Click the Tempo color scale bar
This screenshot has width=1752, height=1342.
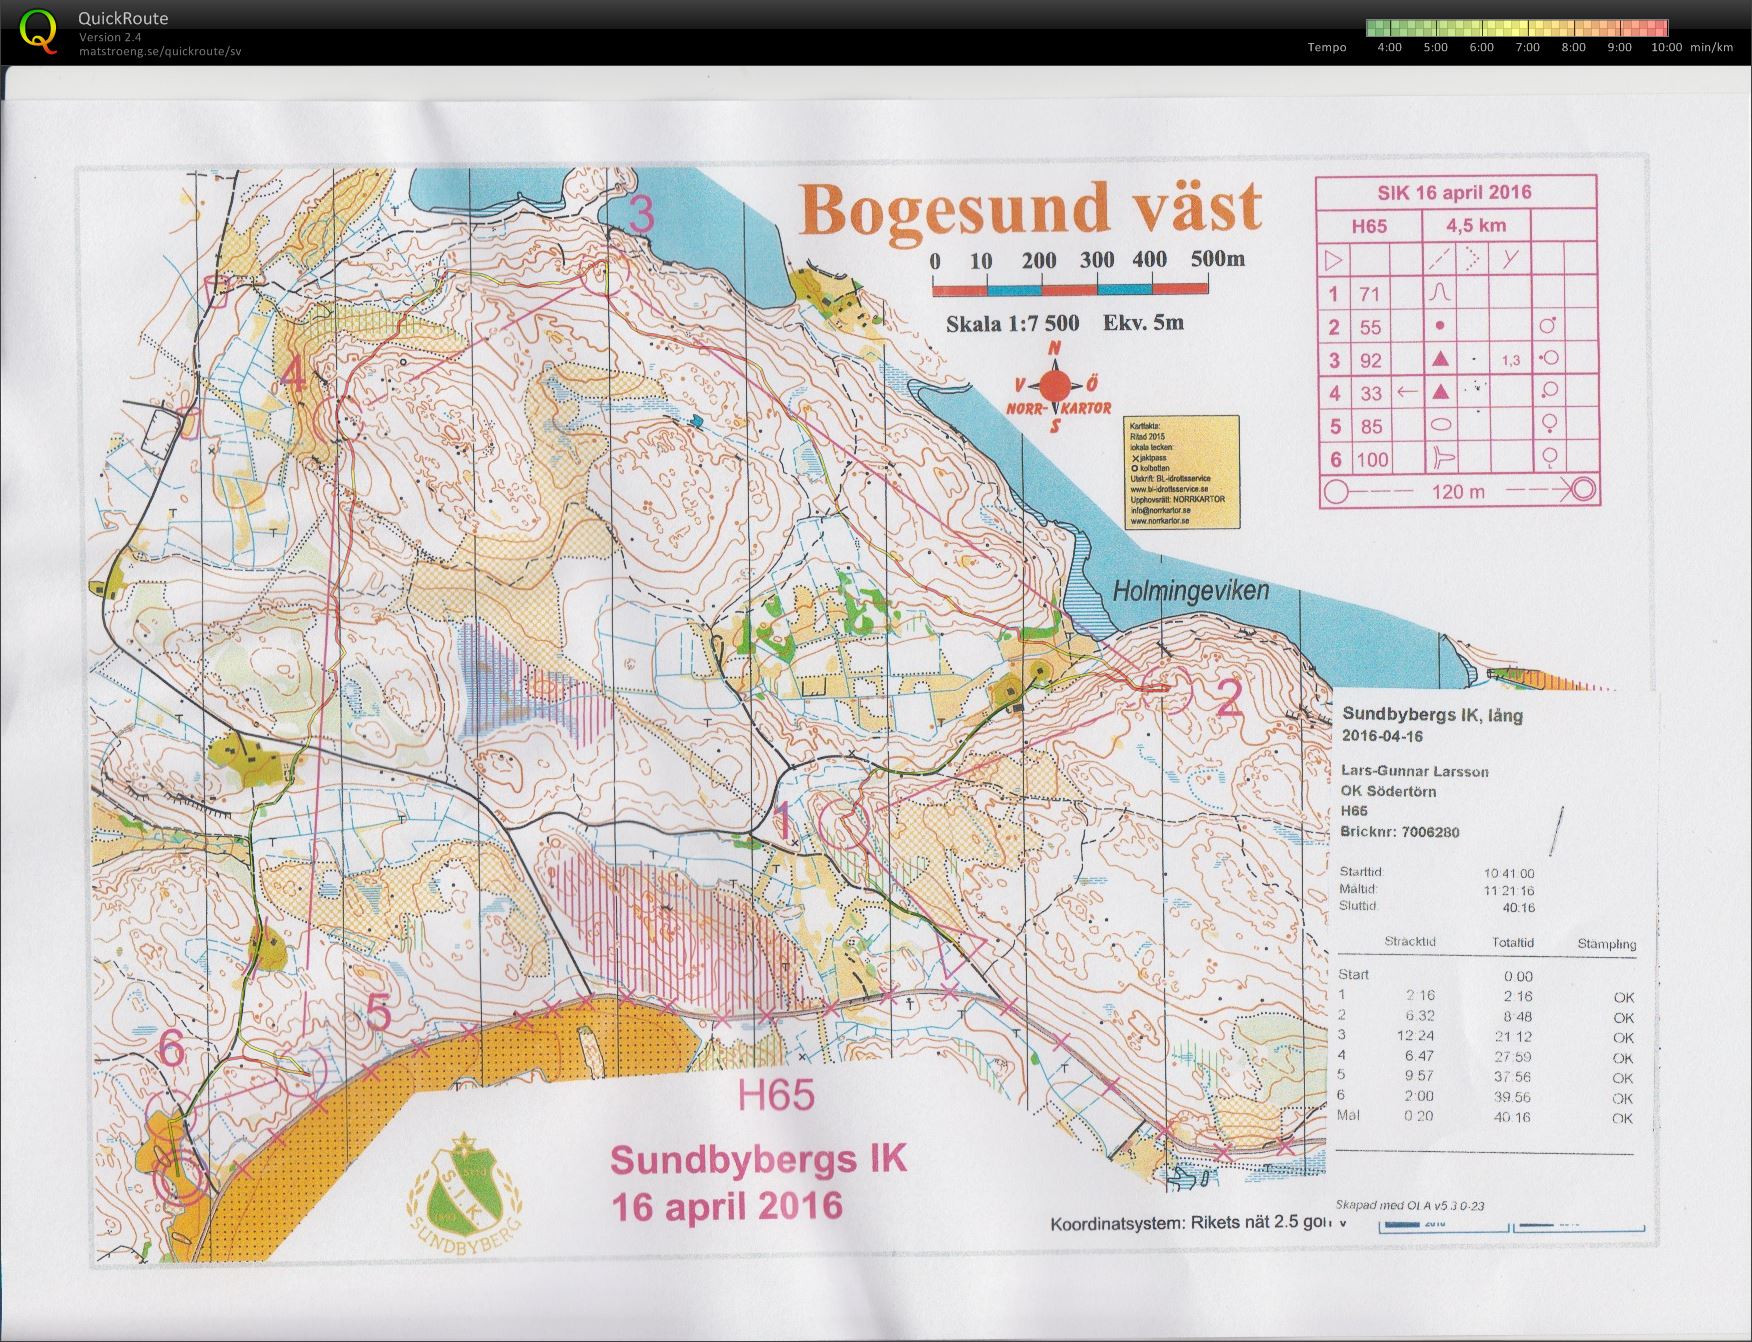[1516, 28]
